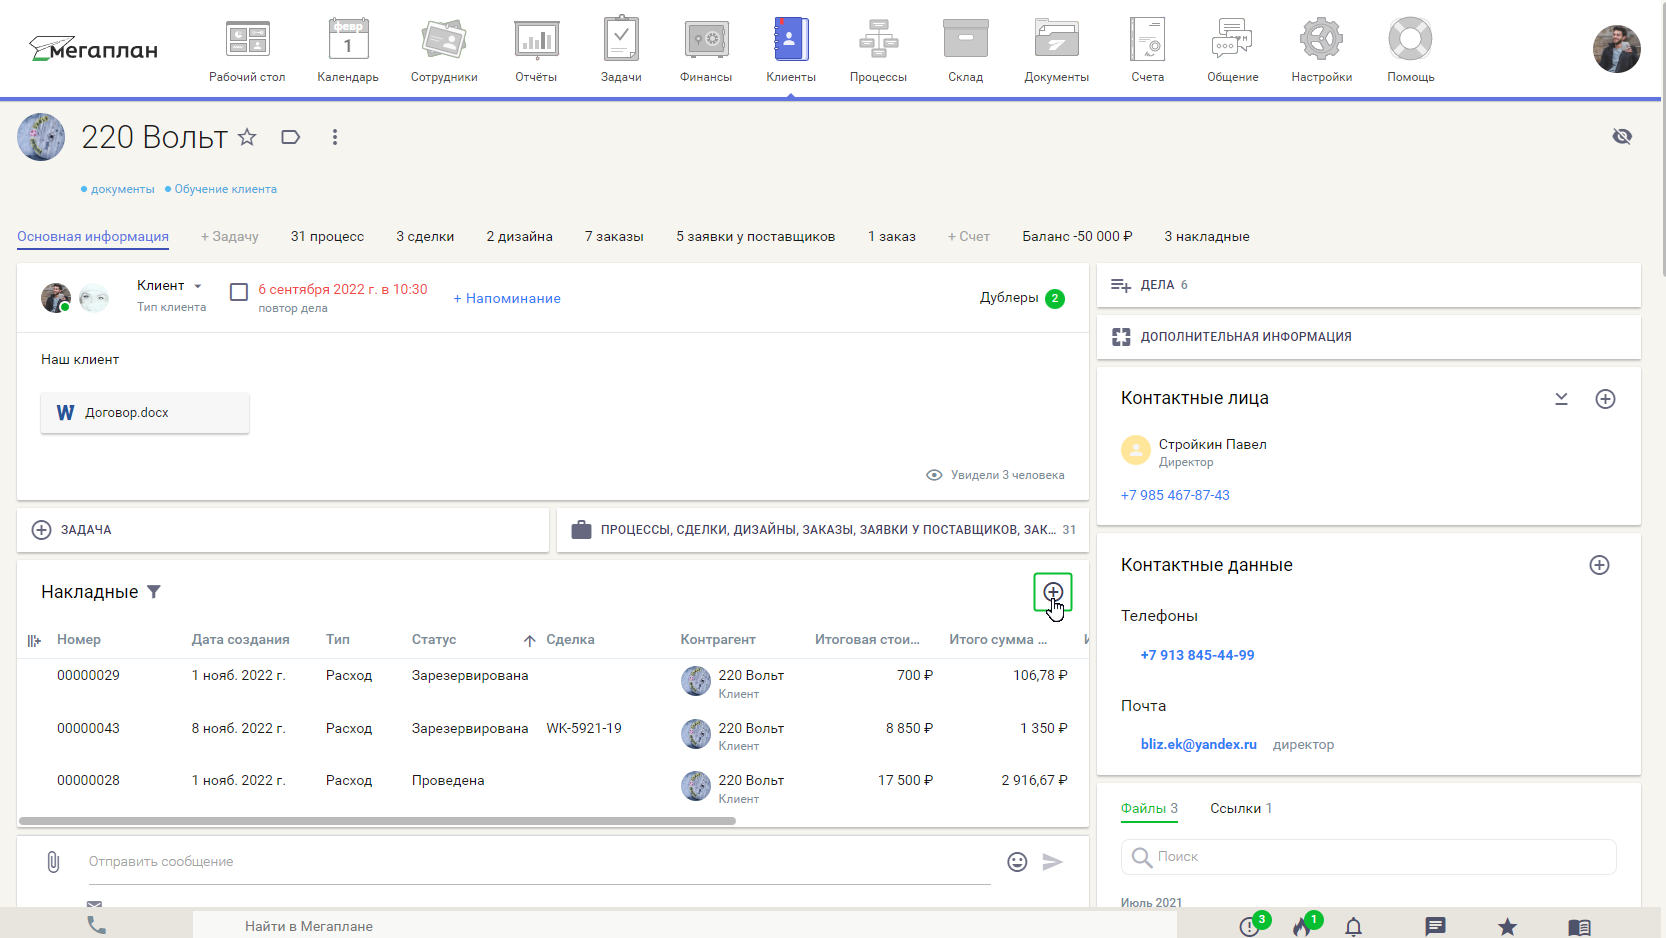Open the three-dot more menu
This screenshot has width=1666, height=938.
click(335, 137)
